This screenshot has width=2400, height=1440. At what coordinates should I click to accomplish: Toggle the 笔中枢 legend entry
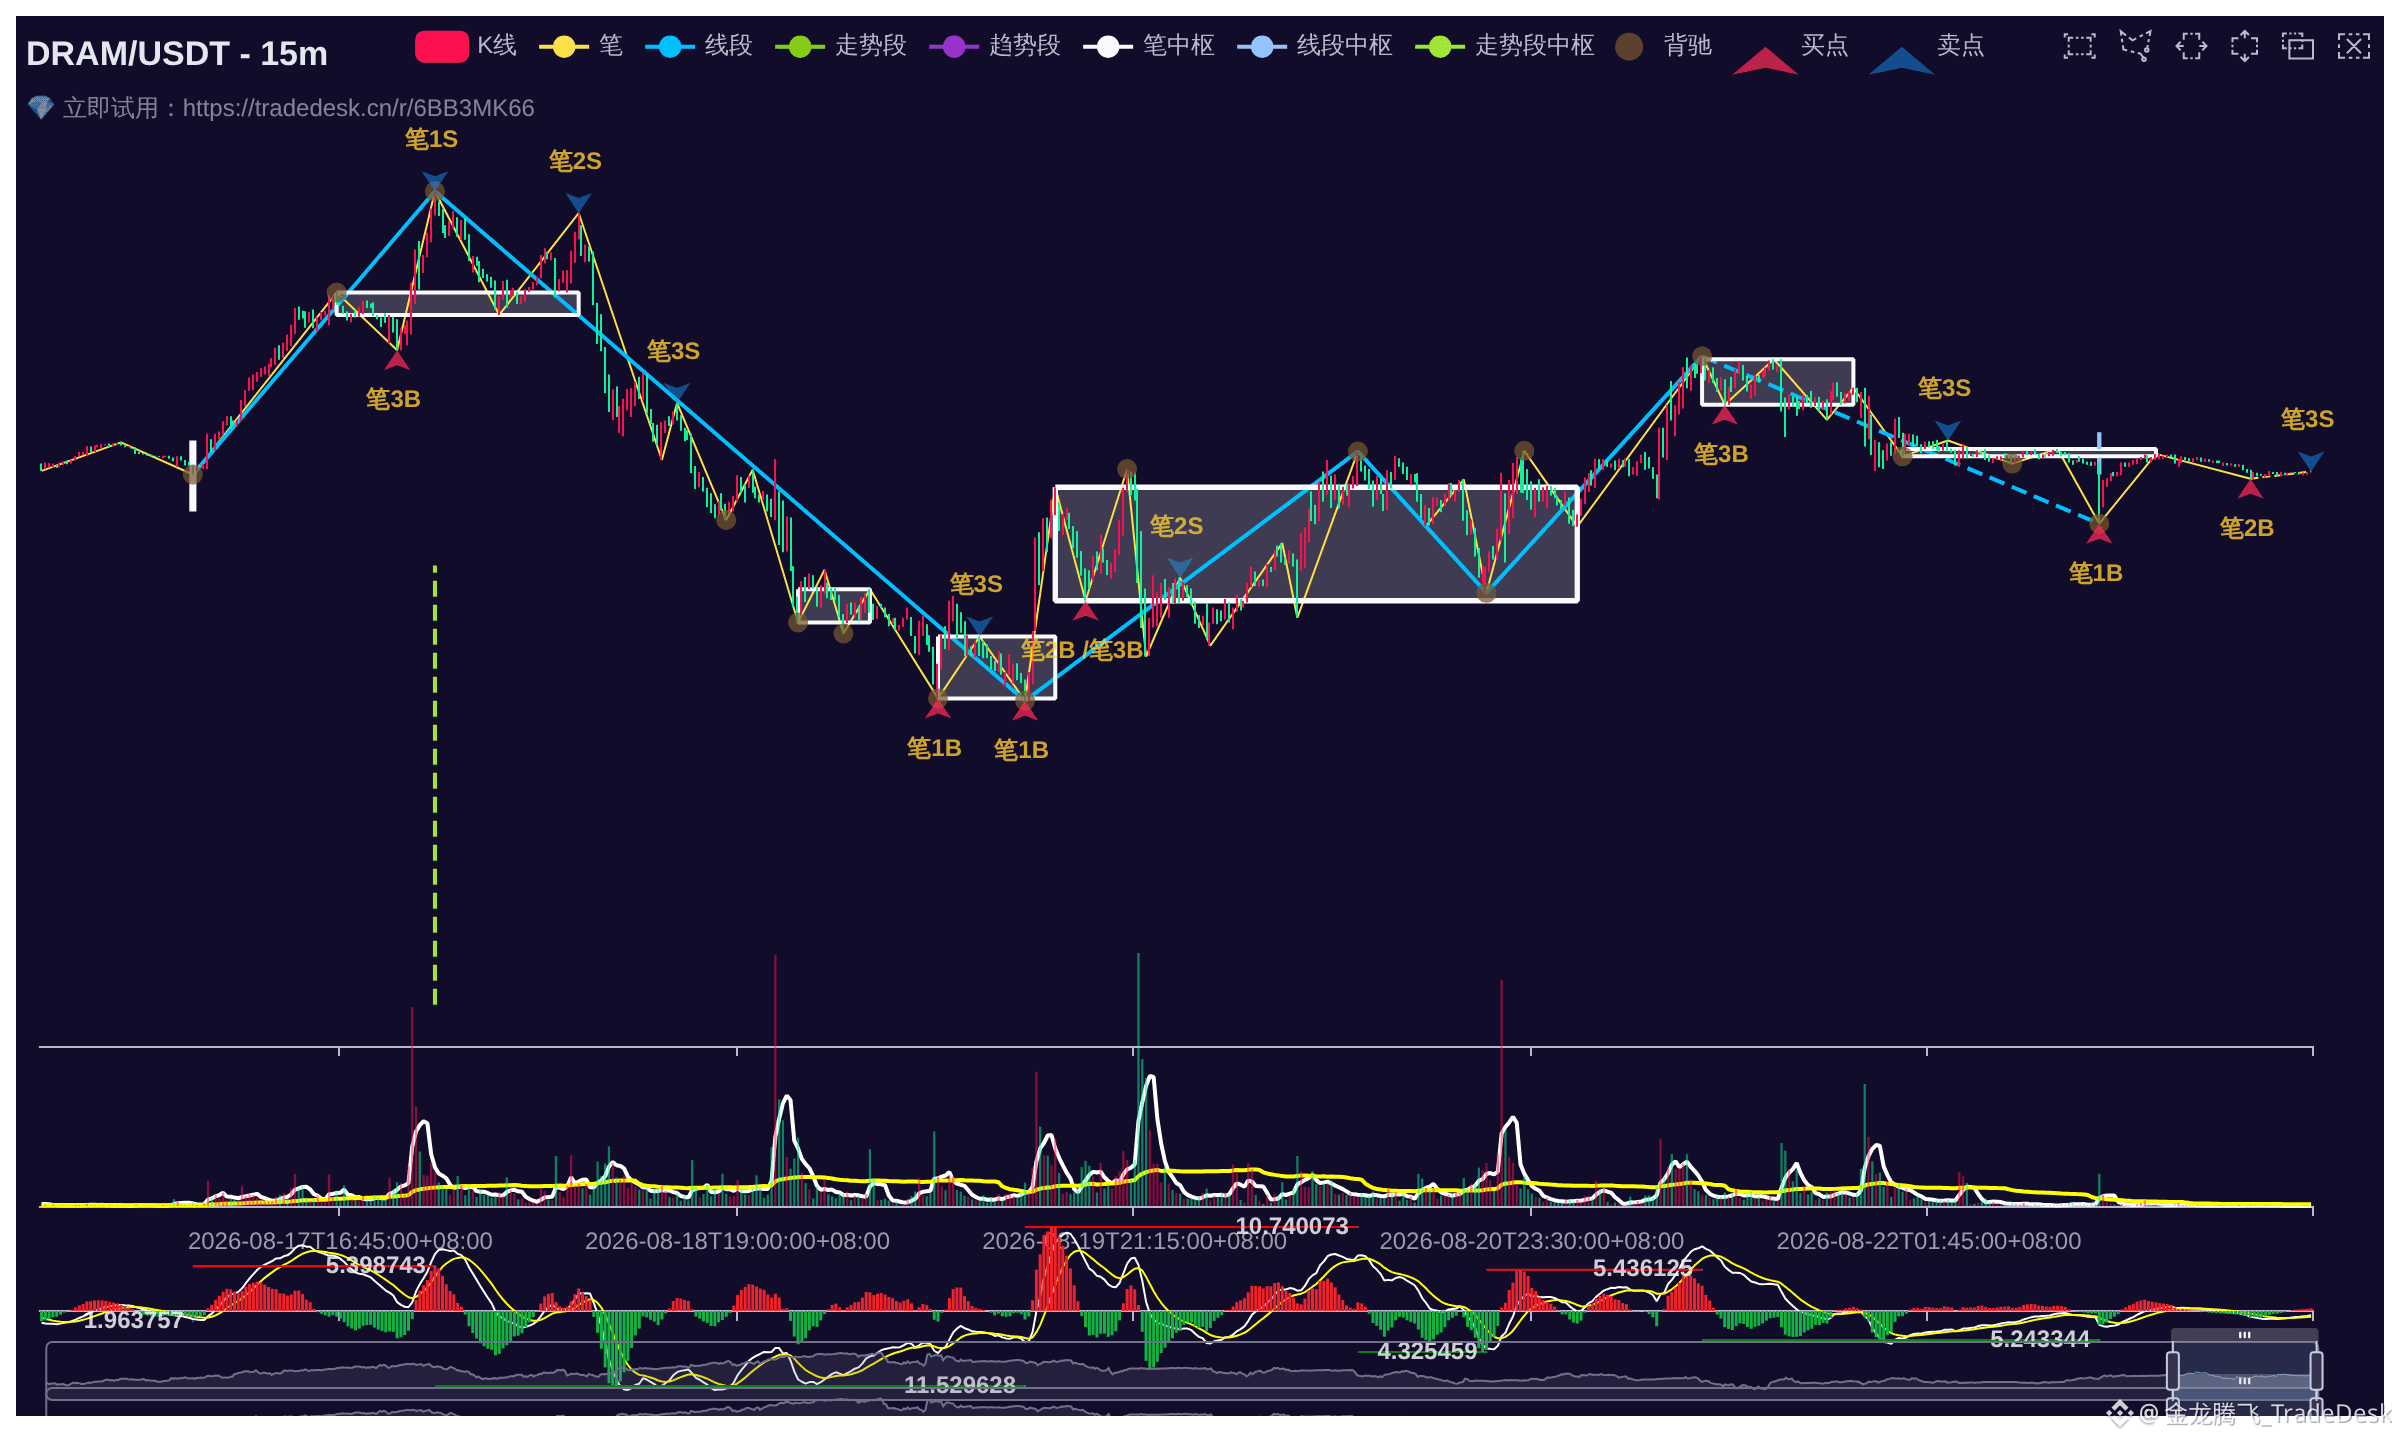click(1149, 46)
